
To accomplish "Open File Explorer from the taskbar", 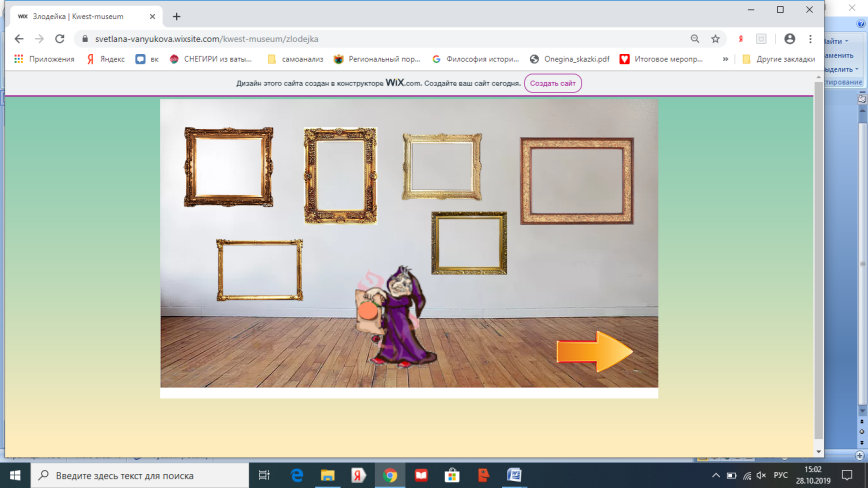I will [328, 475].
